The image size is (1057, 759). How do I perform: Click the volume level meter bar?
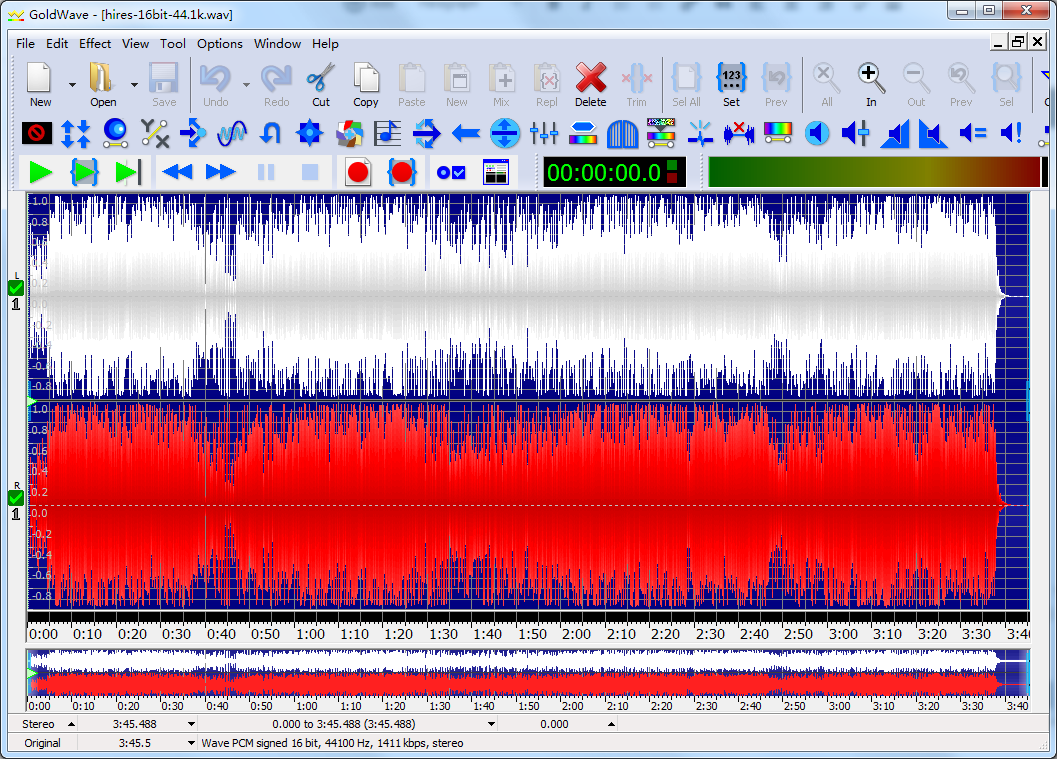click(873, 172)
